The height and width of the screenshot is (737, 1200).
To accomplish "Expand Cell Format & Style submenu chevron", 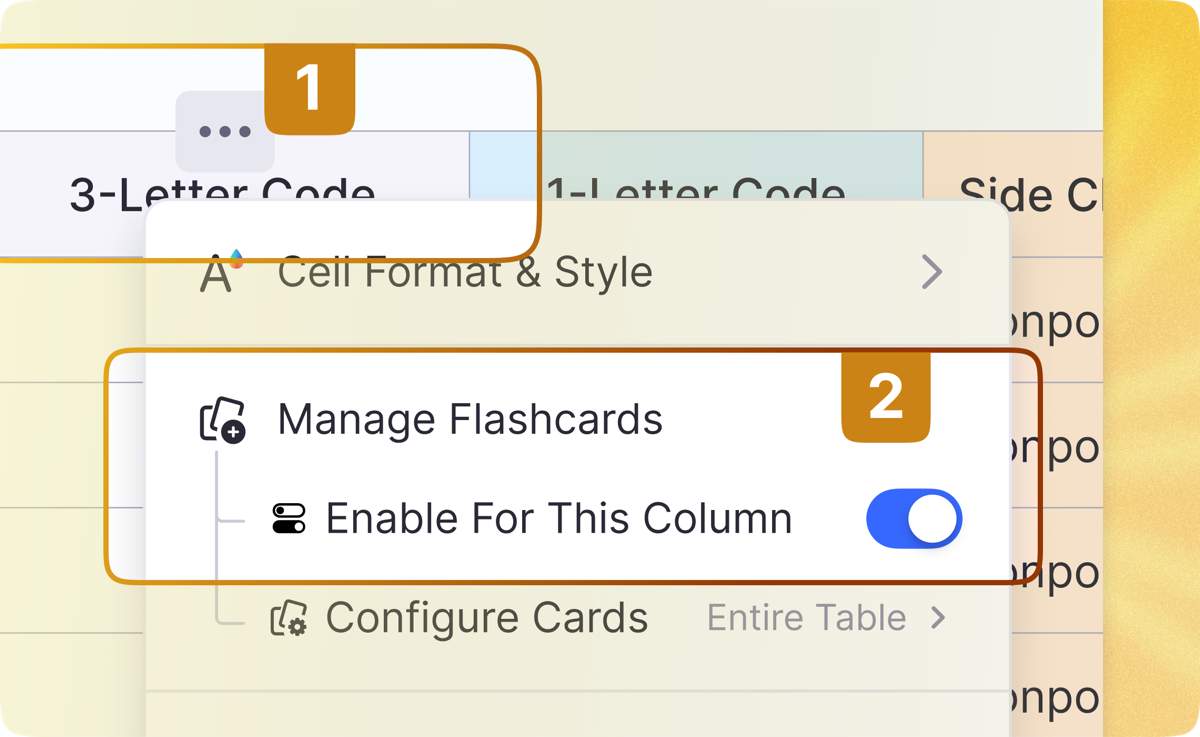I will 932,272.
